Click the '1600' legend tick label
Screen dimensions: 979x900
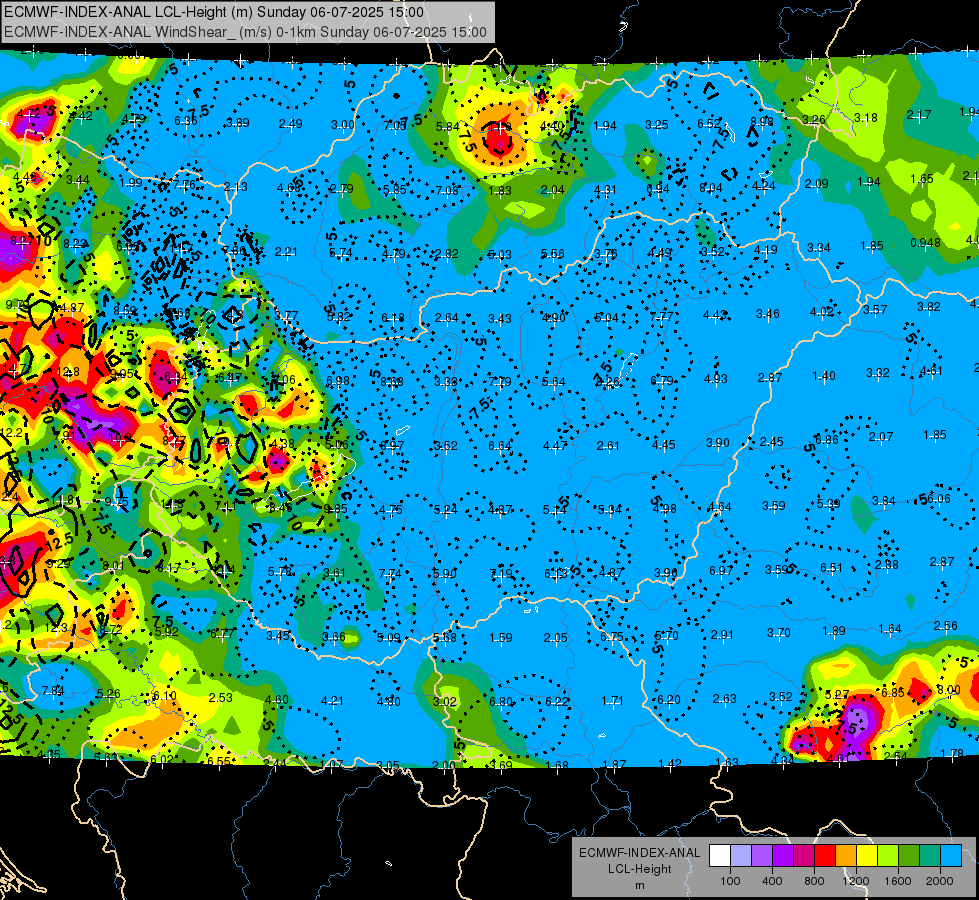tap(897, 881)
